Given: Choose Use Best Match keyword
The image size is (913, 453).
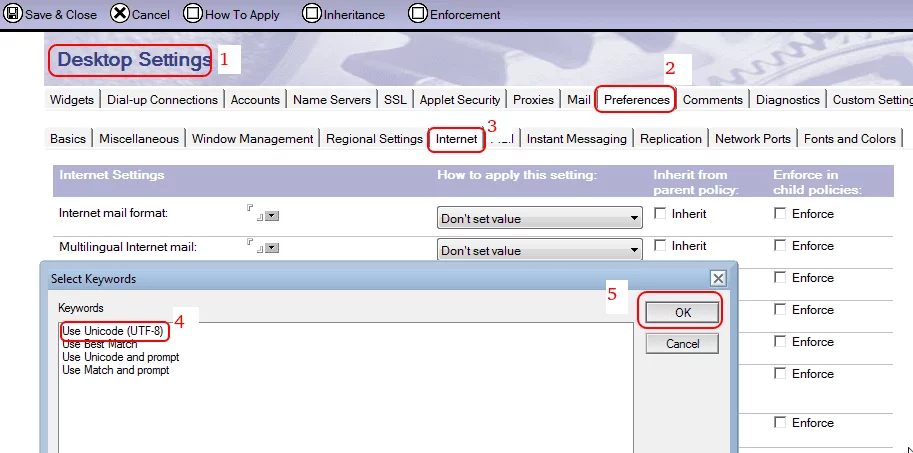Looking at the screenshot, I should coord(100,344).
